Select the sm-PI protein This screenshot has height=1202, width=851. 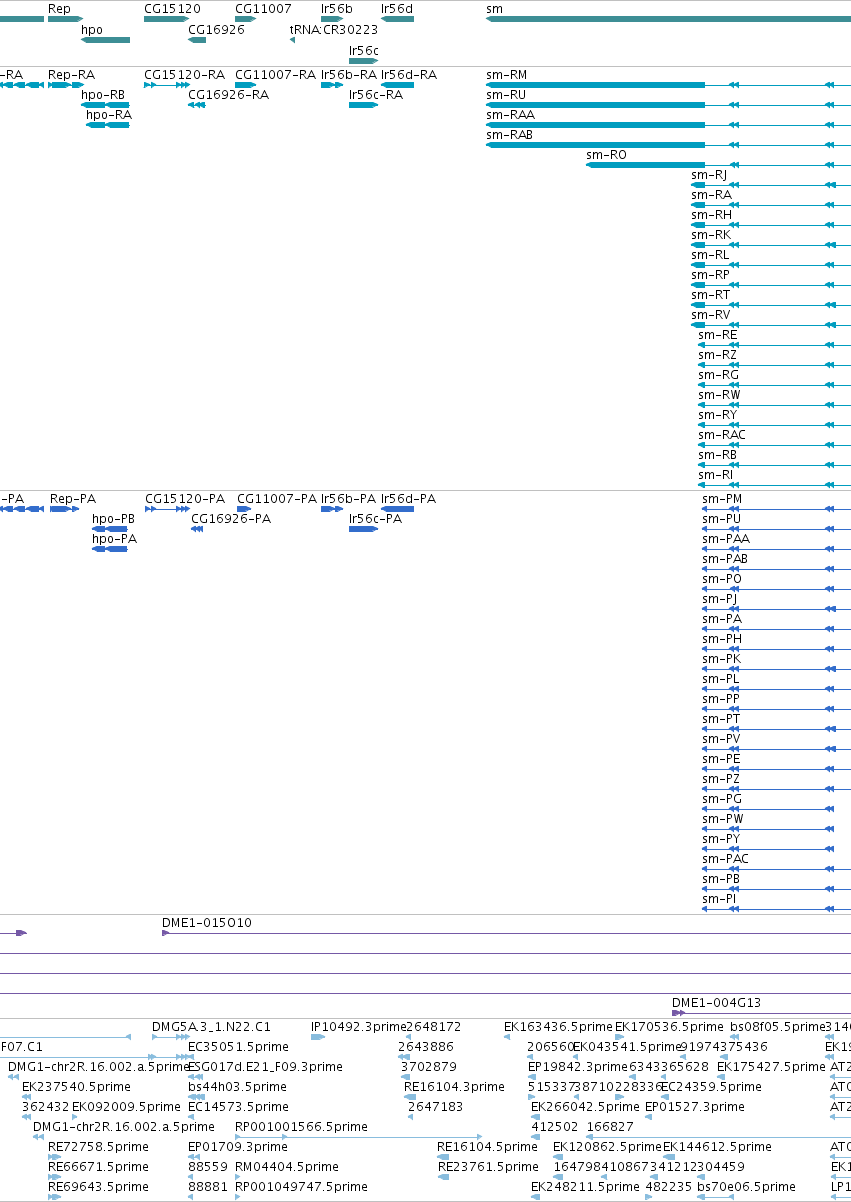point(776,909)
